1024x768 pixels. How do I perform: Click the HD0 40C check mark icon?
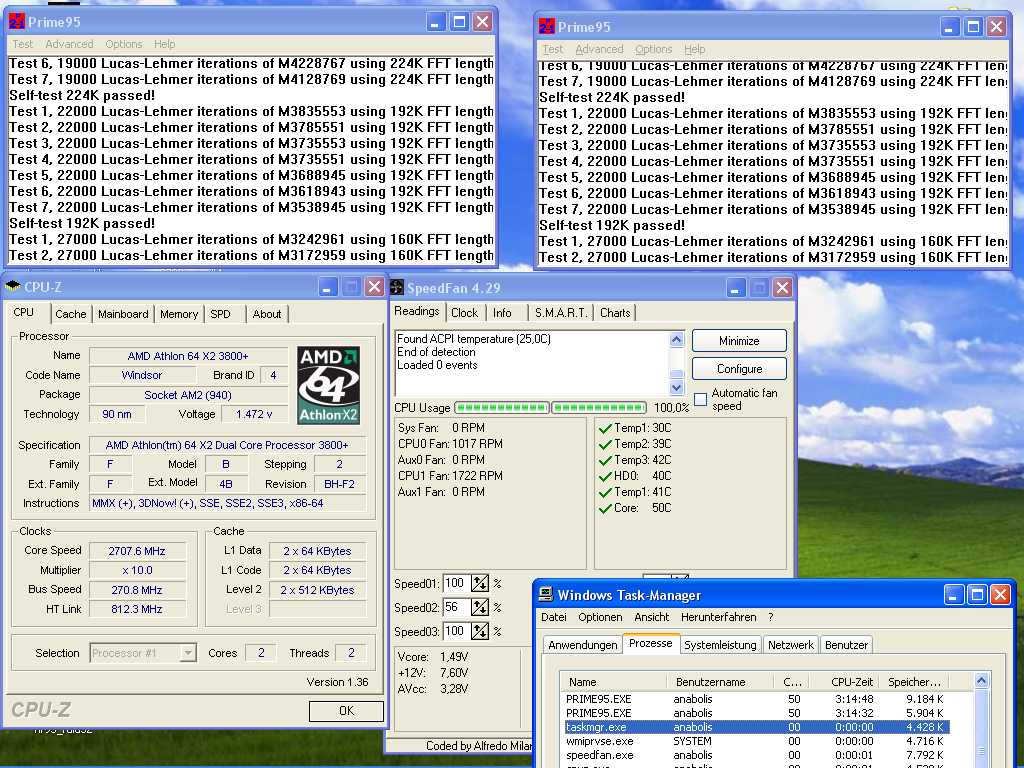[605, 476]
